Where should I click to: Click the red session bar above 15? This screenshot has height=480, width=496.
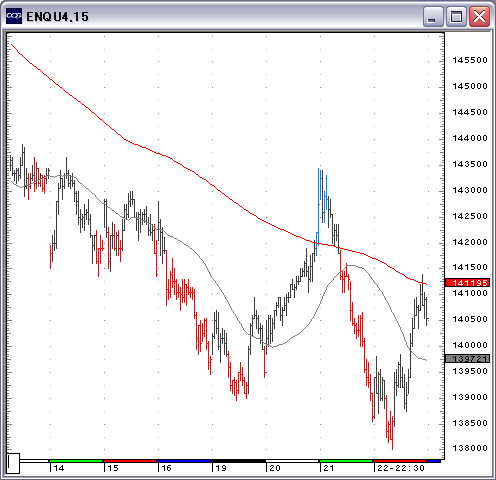[130, 461]
